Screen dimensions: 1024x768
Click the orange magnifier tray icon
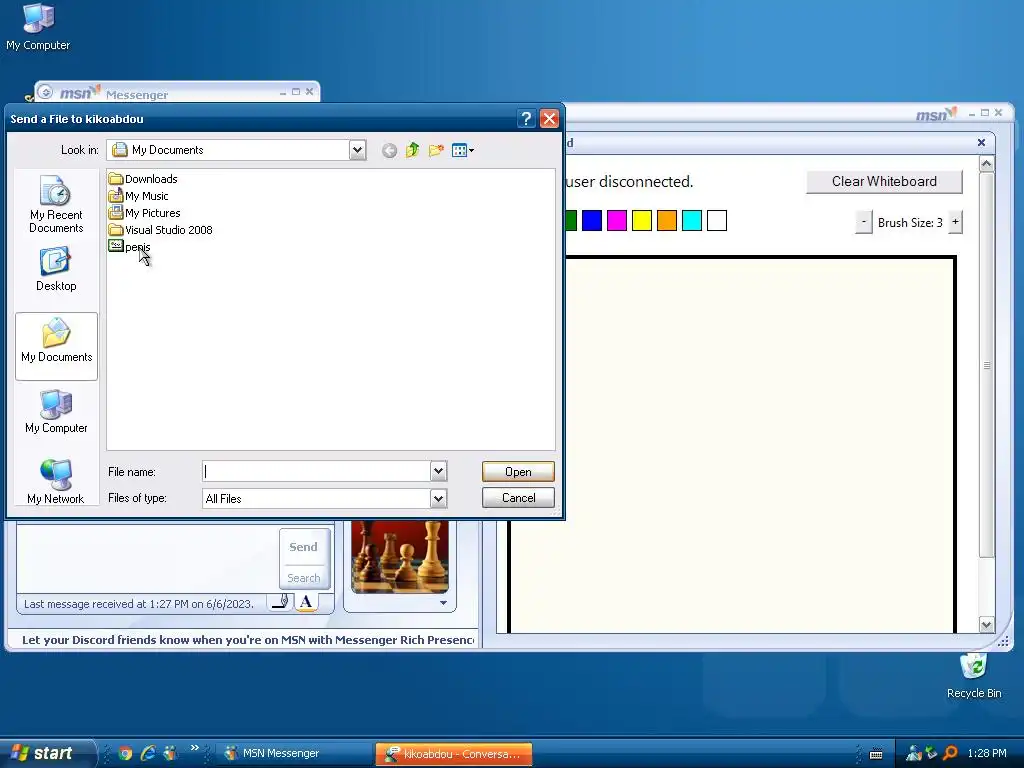click(x=950, y=754)
